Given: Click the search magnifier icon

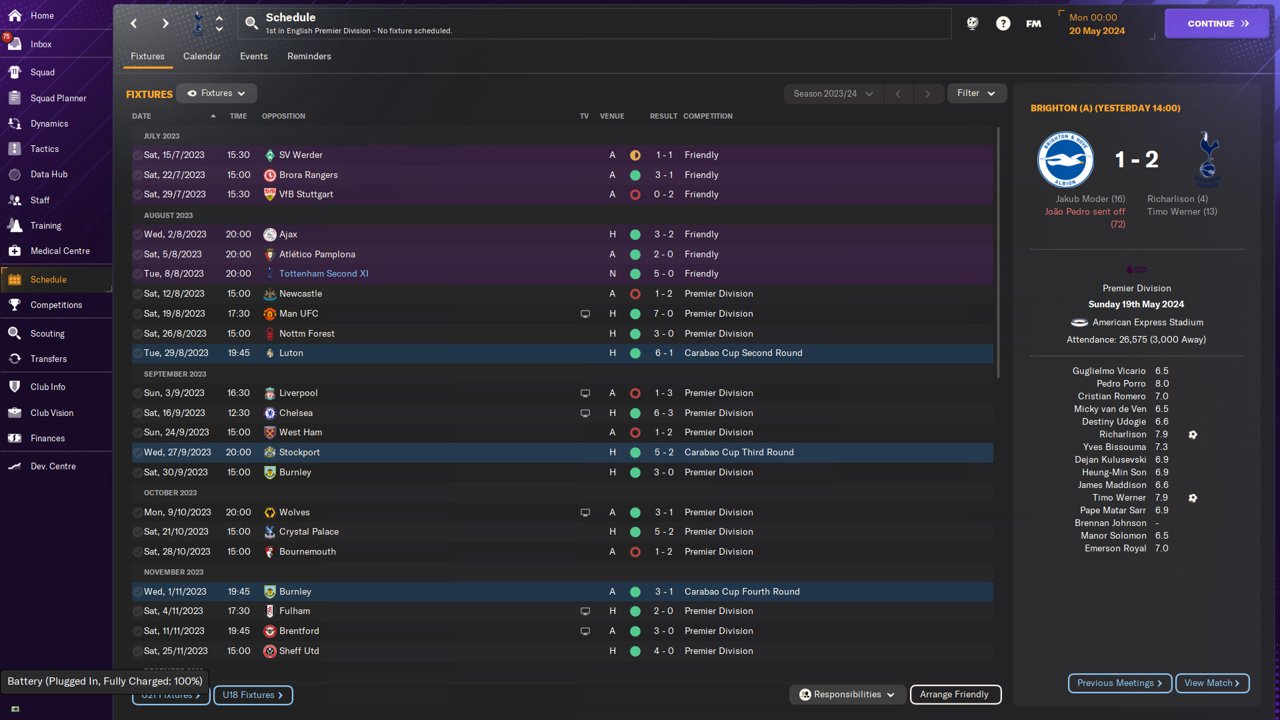Looking at the screenshot, I should coord(251,23).
